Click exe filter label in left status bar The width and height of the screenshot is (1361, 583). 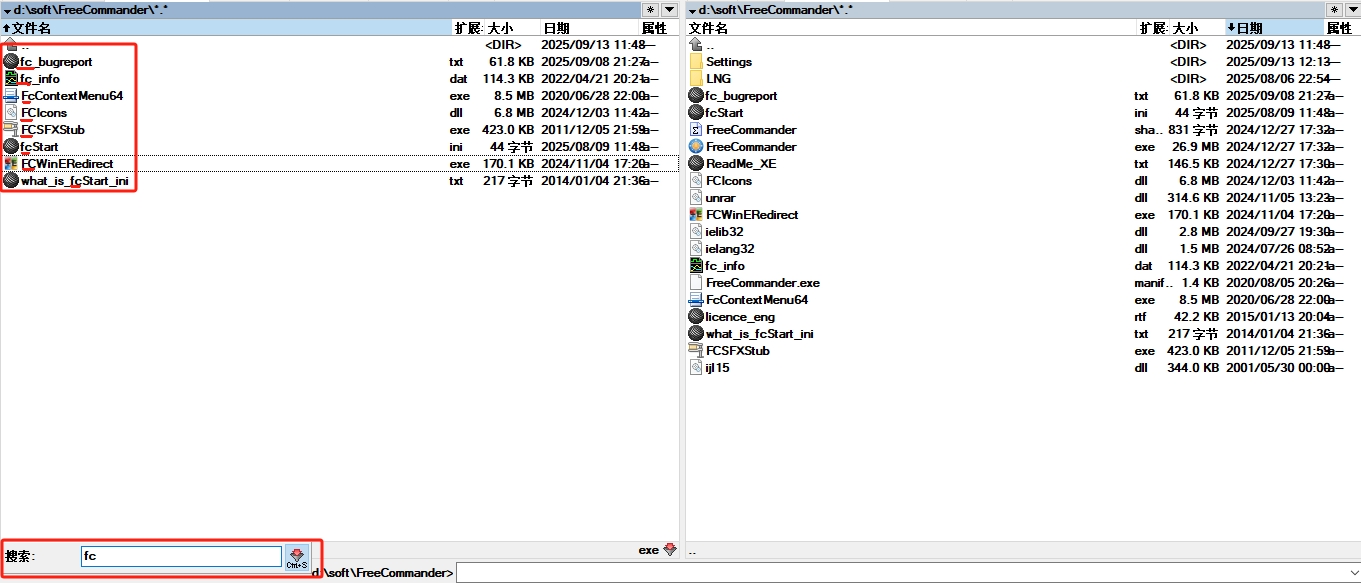(648, 550)
